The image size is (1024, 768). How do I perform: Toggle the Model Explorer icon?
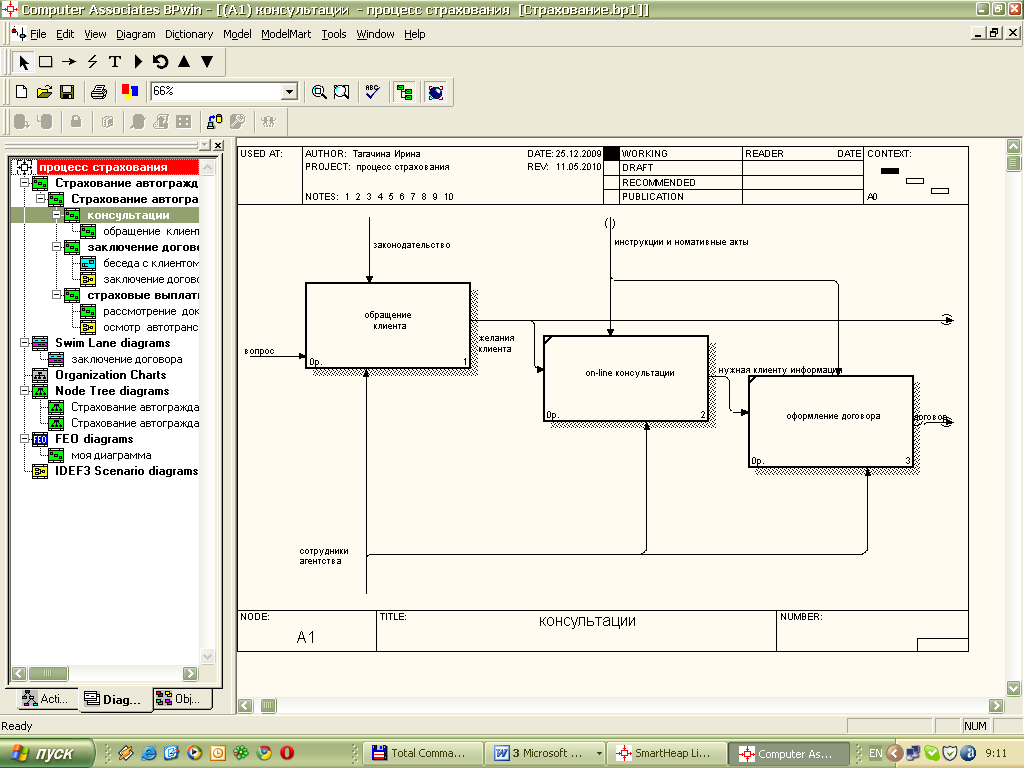coord(404,92)
